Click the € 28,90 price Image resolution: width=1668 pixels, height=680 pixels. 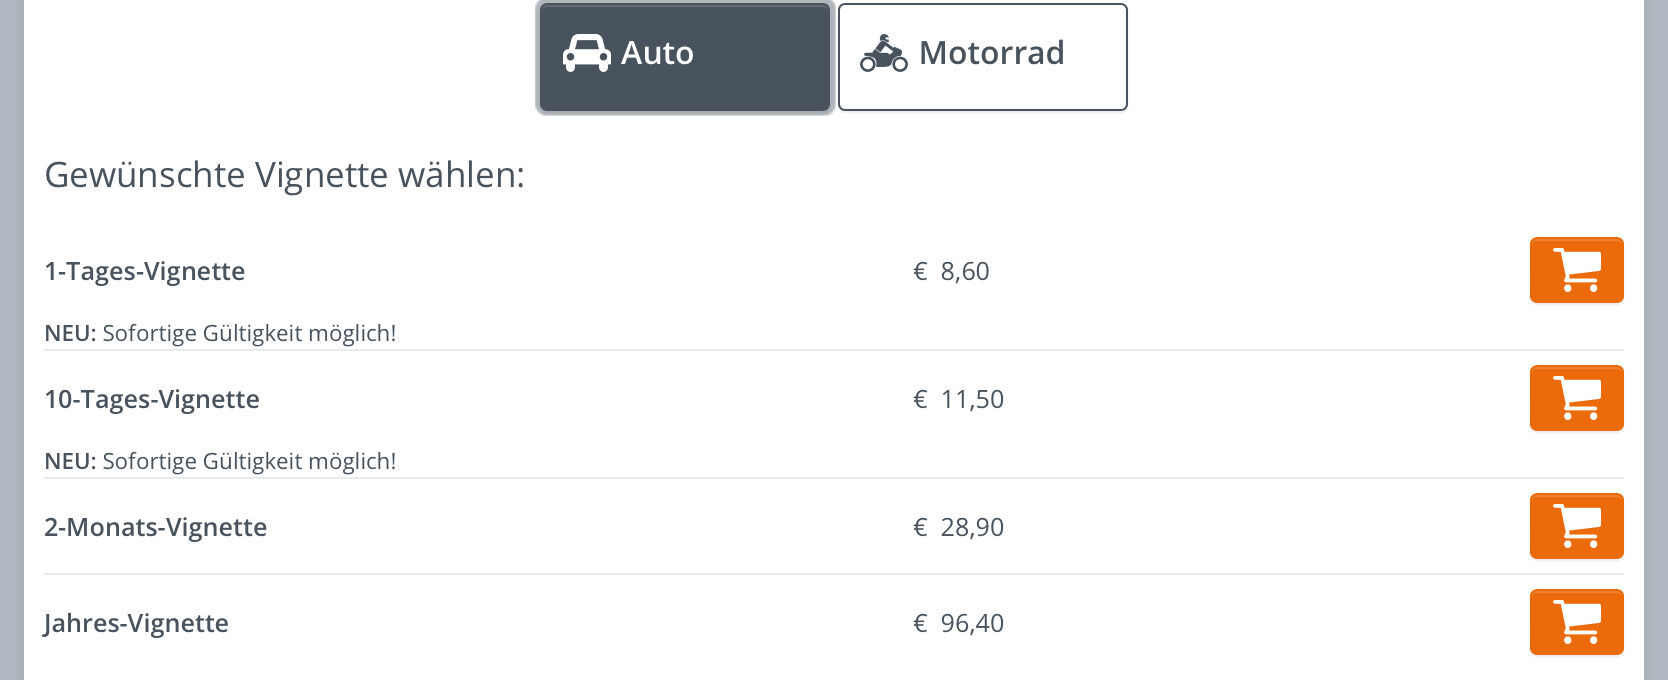point(958,527)
